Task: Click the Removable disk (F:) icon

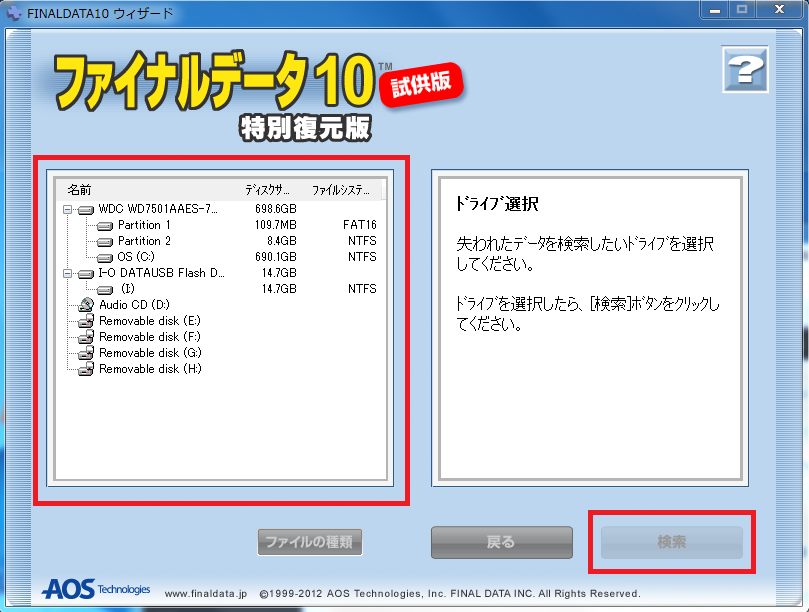Action: (x=86, y=337)
